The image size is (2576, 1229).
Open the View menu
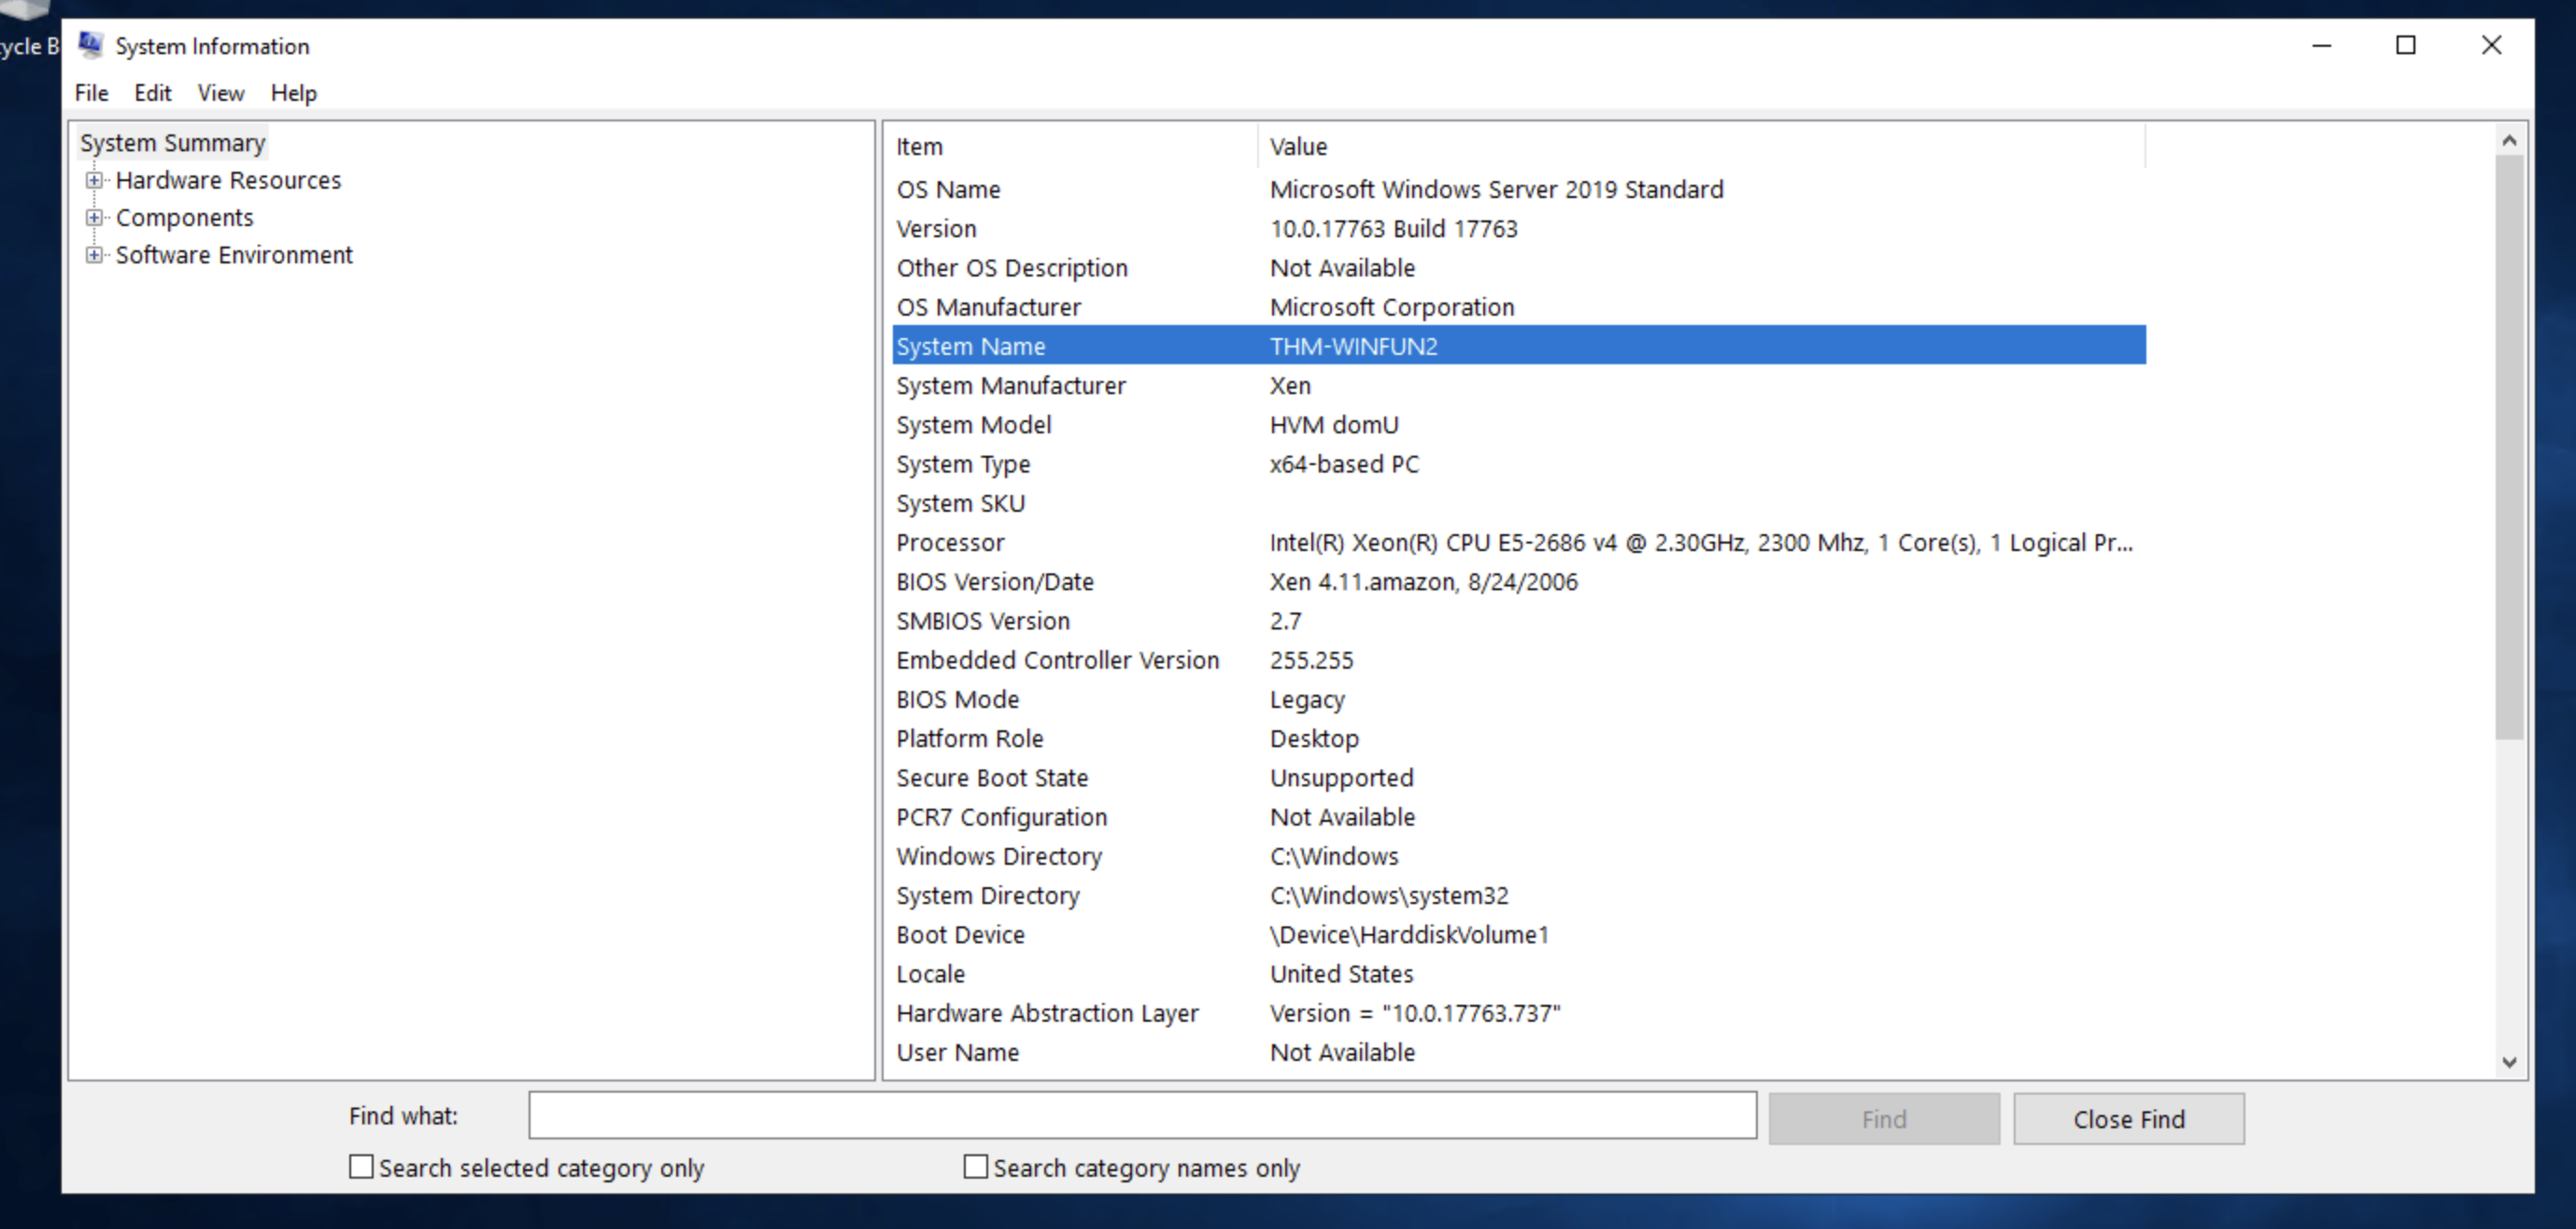(220, 93)
